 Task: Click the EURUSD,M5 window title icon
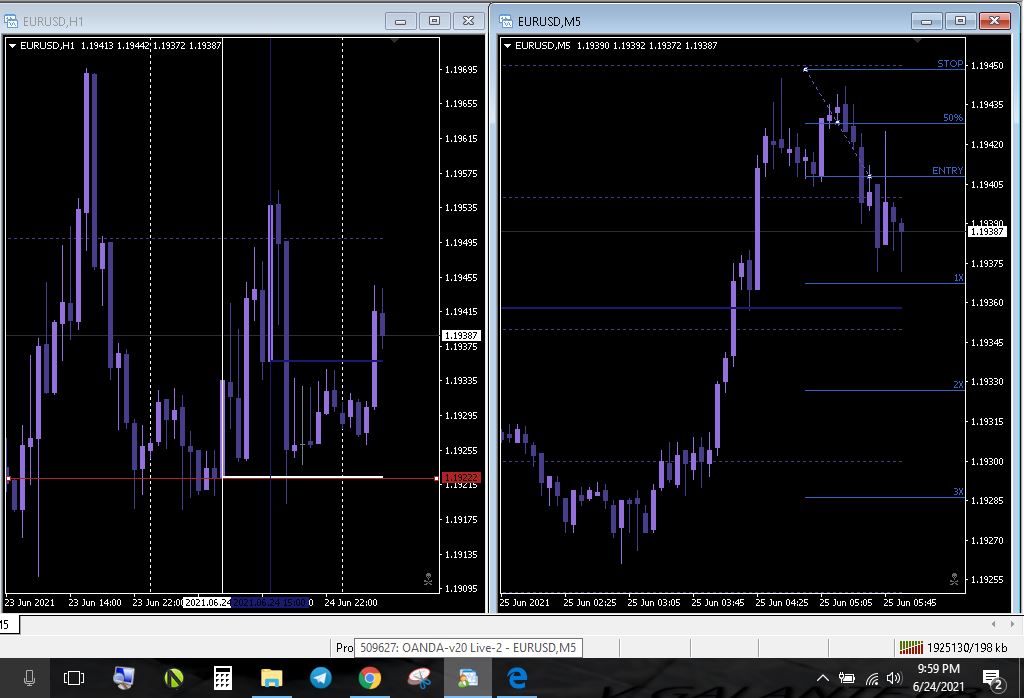506,20
